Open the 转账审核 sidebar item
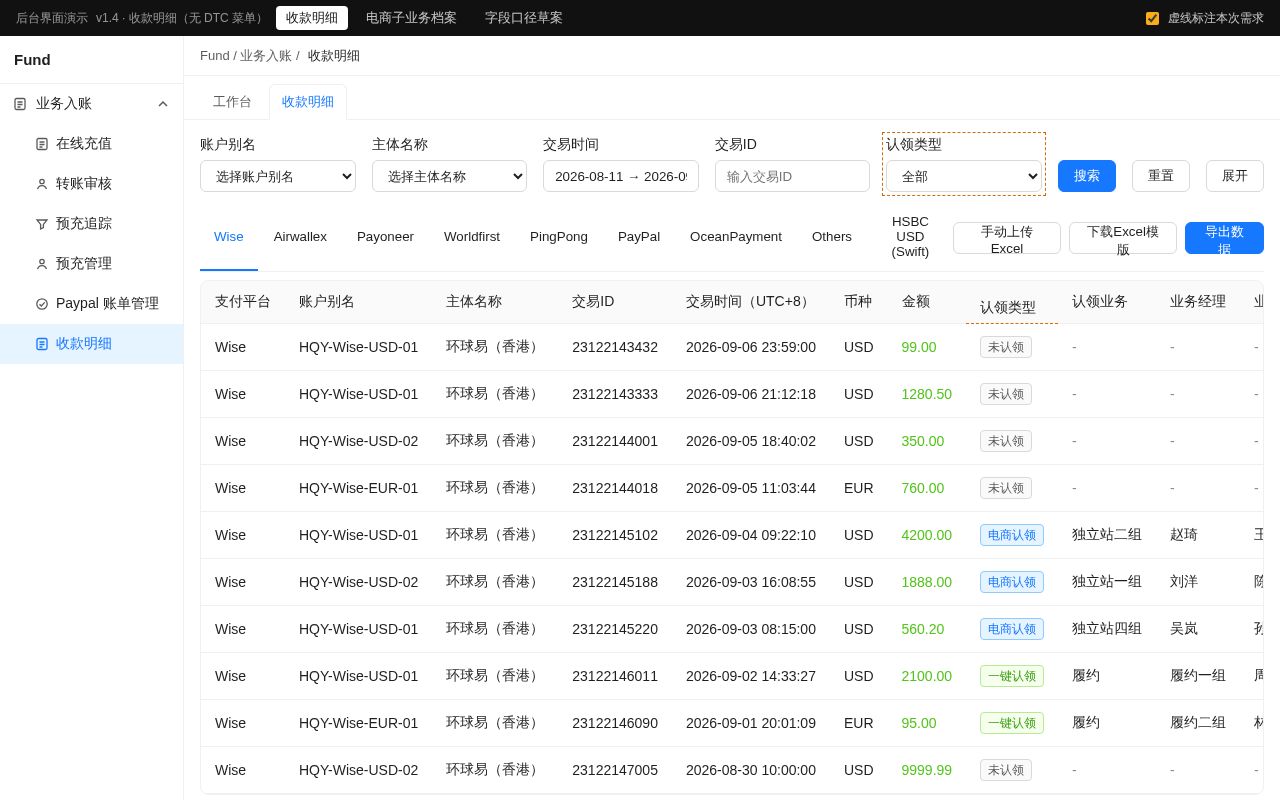This screenshot has width=1280, height=800. (92, 184)
